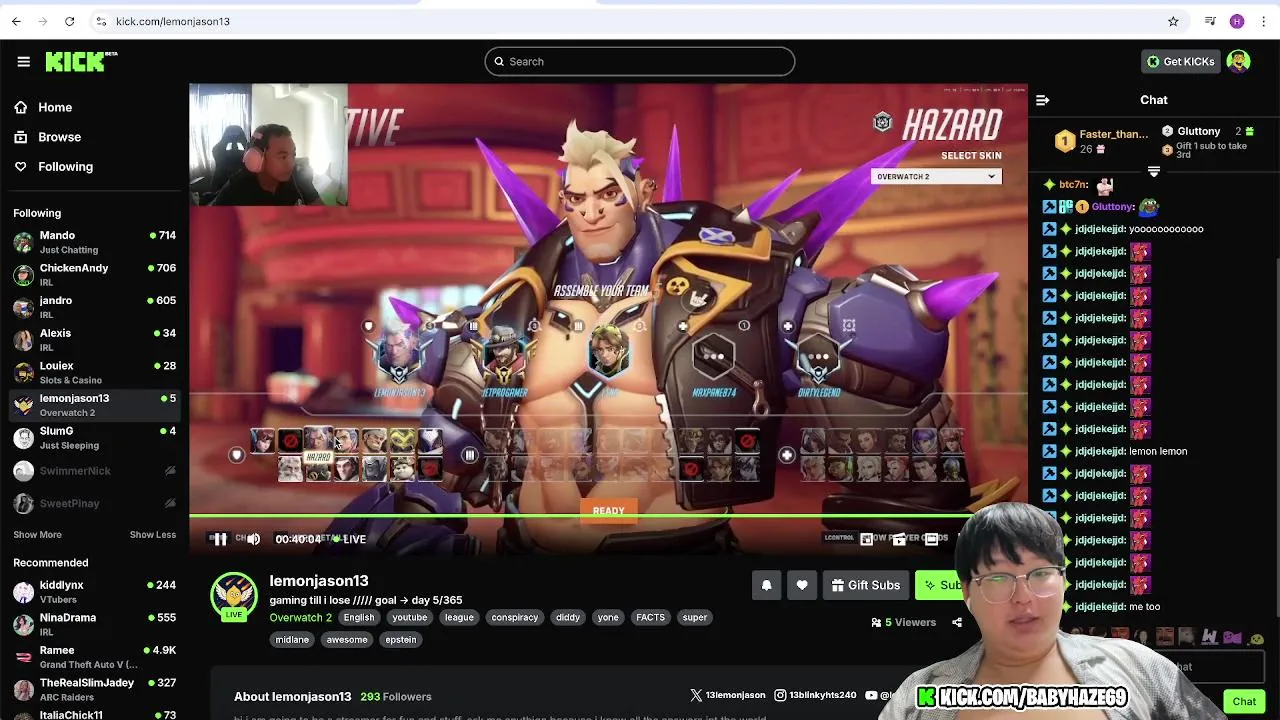Select lemonjason13 in the Following list
This screenshot has width=1280, height=720.
click(x=95, y=405)
